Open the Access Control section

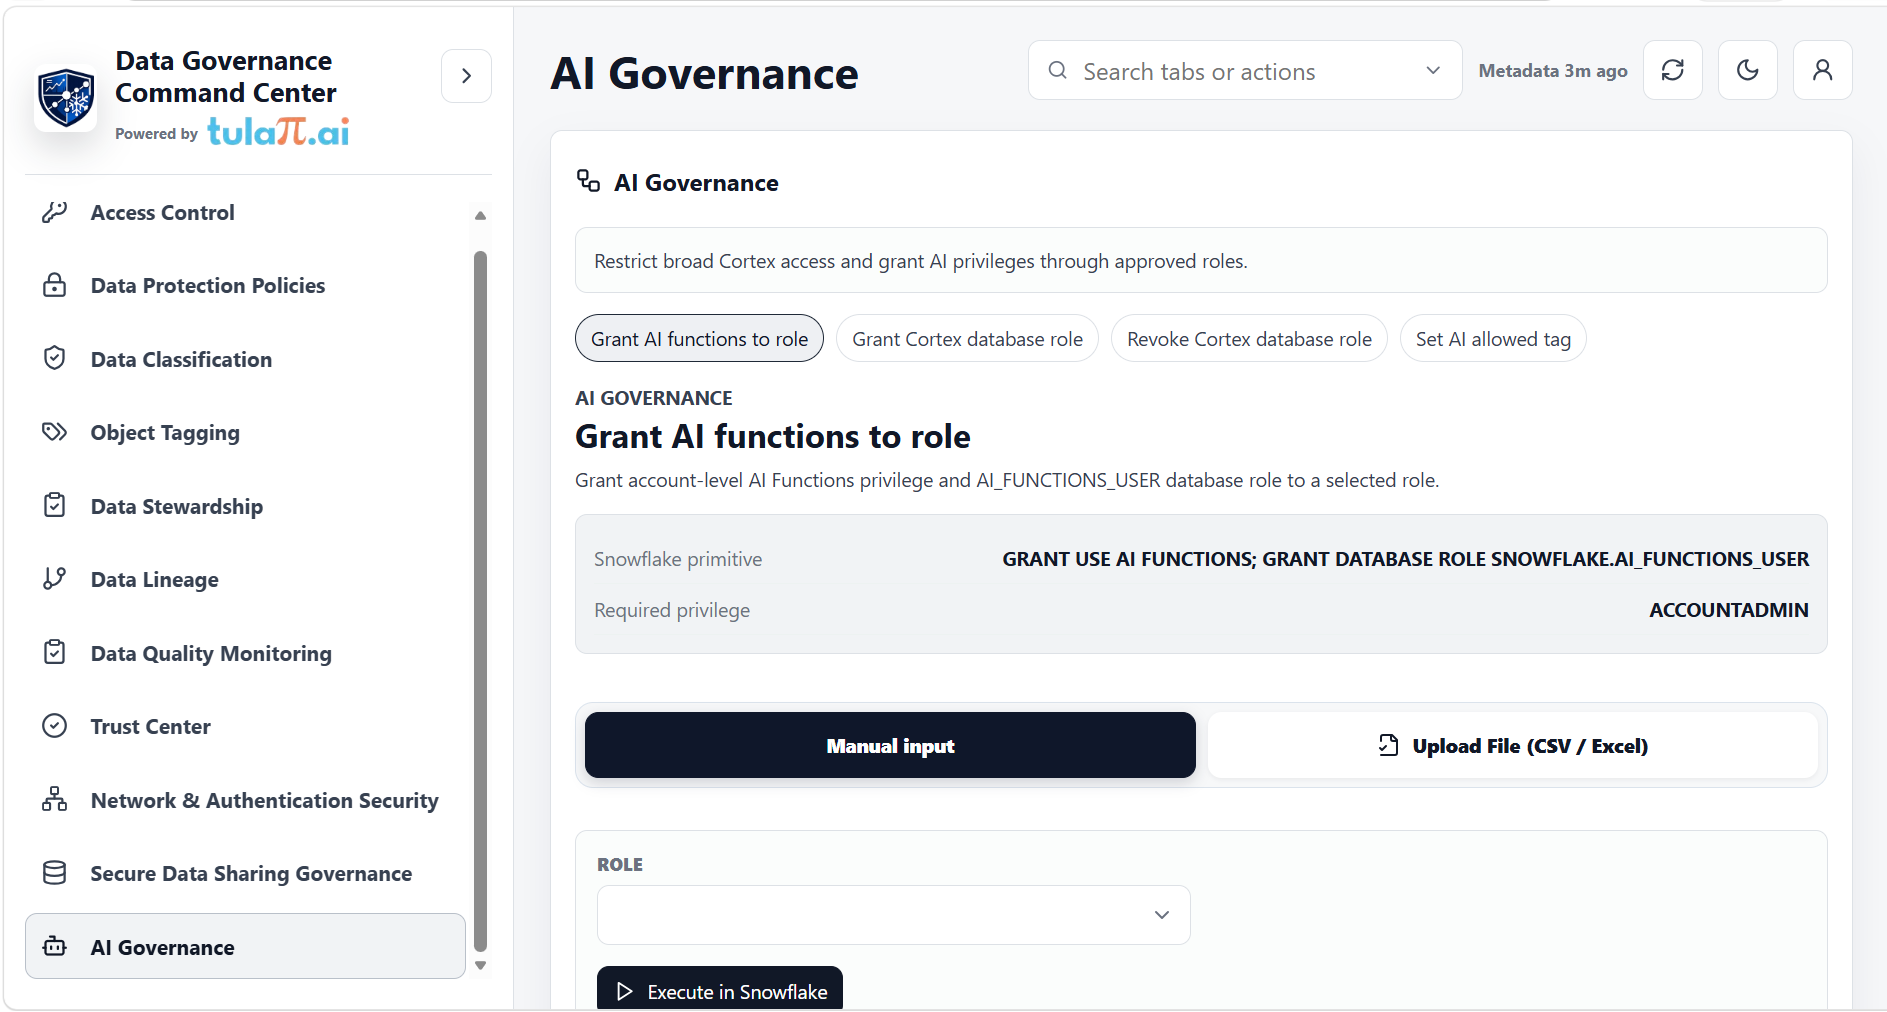pos(245,212)
